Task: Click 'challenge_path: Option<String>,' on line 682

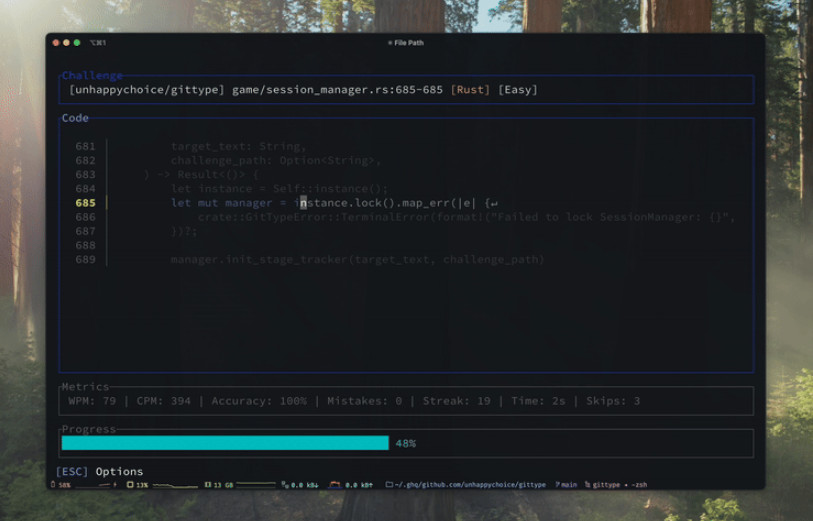Action: [276, 161]
